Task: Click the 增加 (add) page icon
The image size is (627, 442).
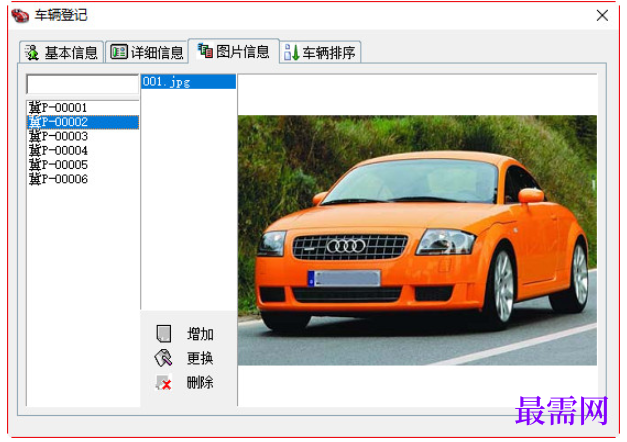Action: point(164,334)
